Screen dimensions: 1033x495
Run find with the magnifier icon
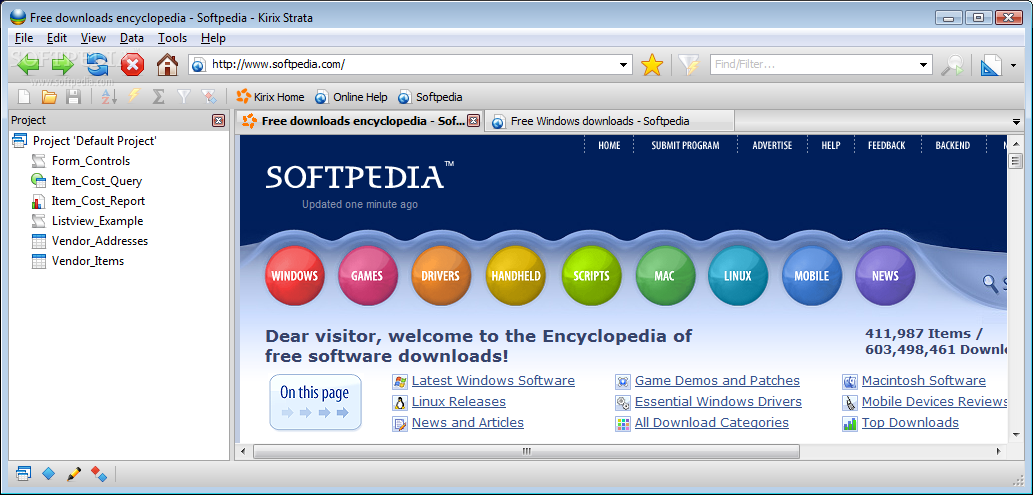952,65
